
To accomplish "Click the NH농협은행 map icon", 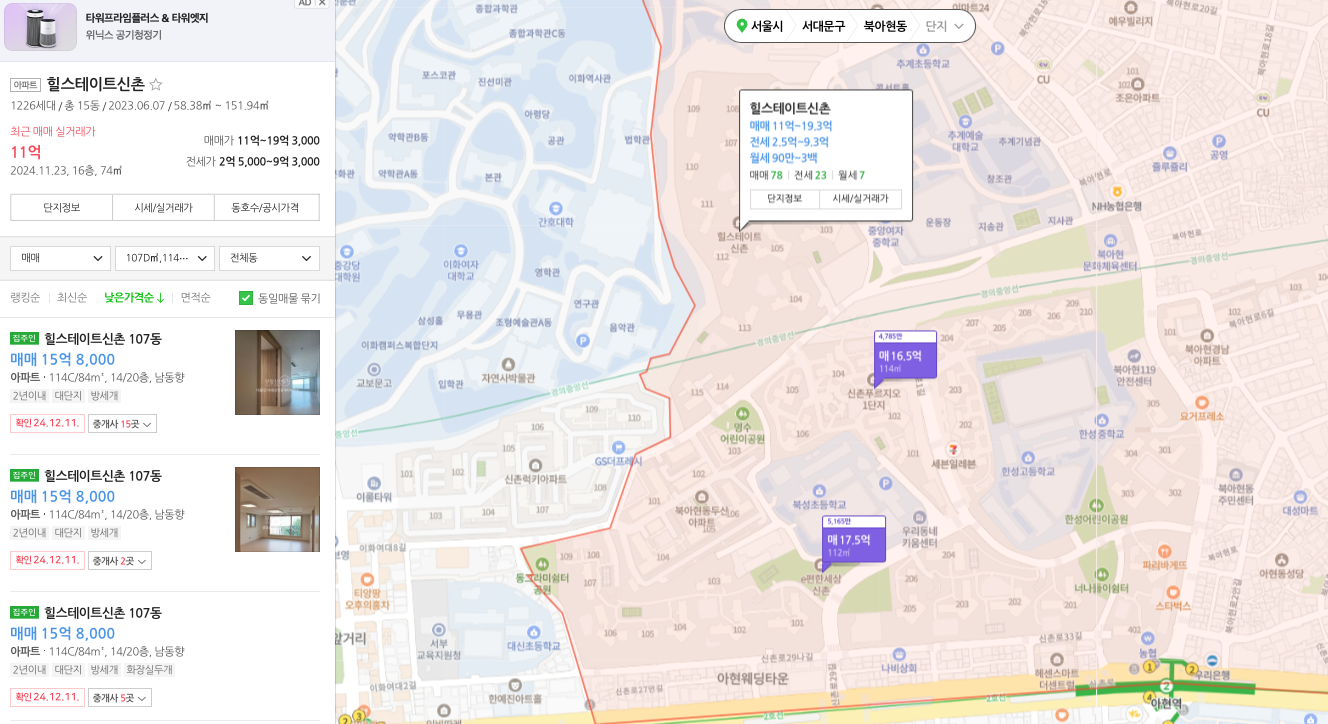I will [1117, 191].
